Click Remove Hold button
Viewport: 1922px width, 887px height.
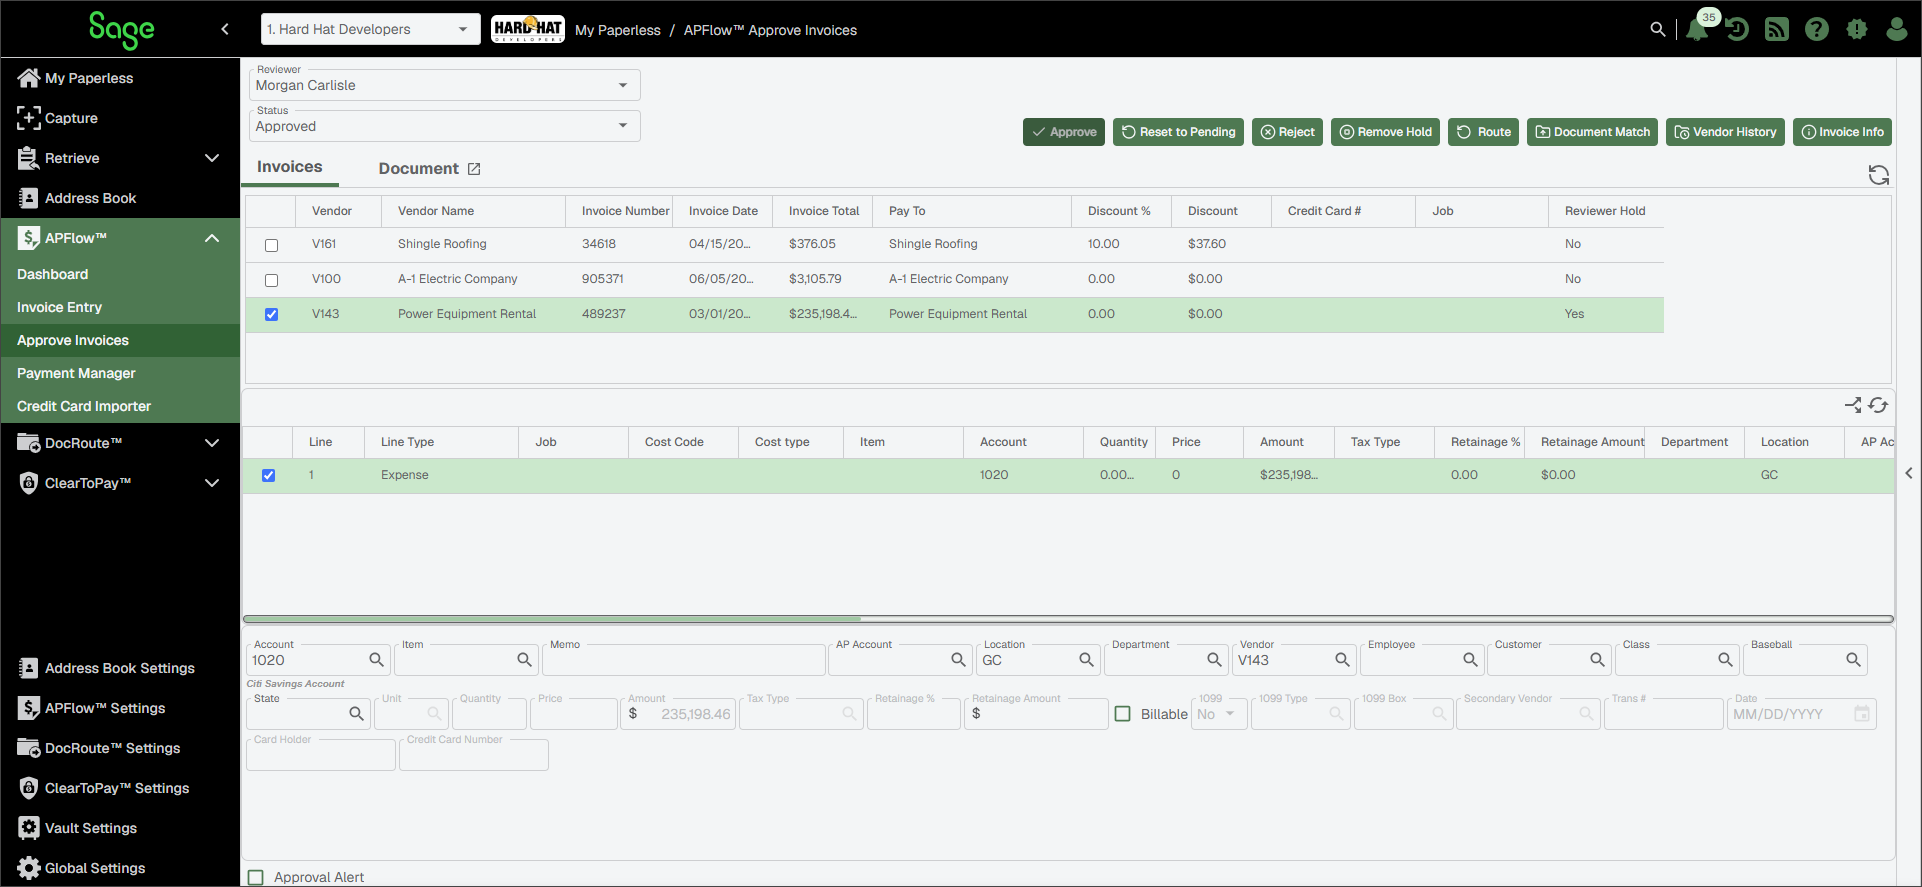[x=1385, y=132]
